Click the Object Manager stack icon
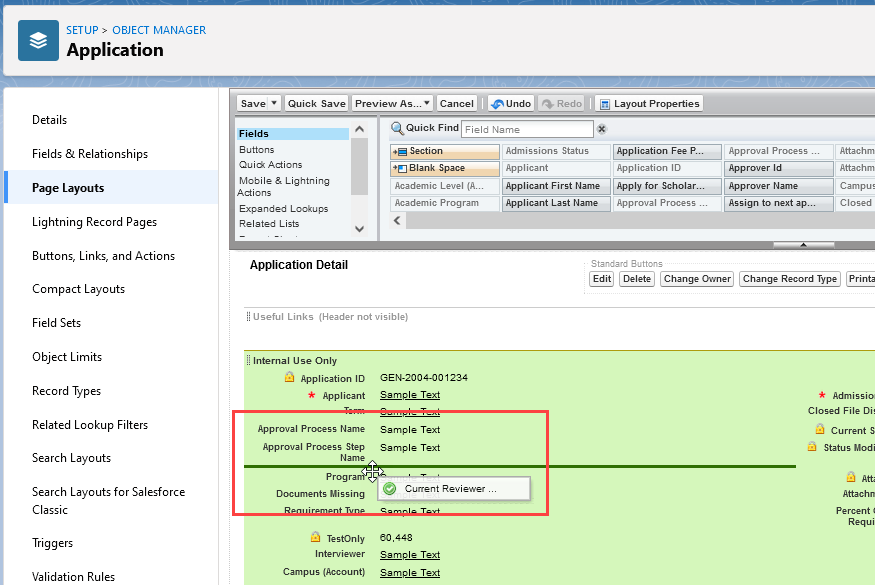Viewport: 875px width, 585px height. pos(38,41)
